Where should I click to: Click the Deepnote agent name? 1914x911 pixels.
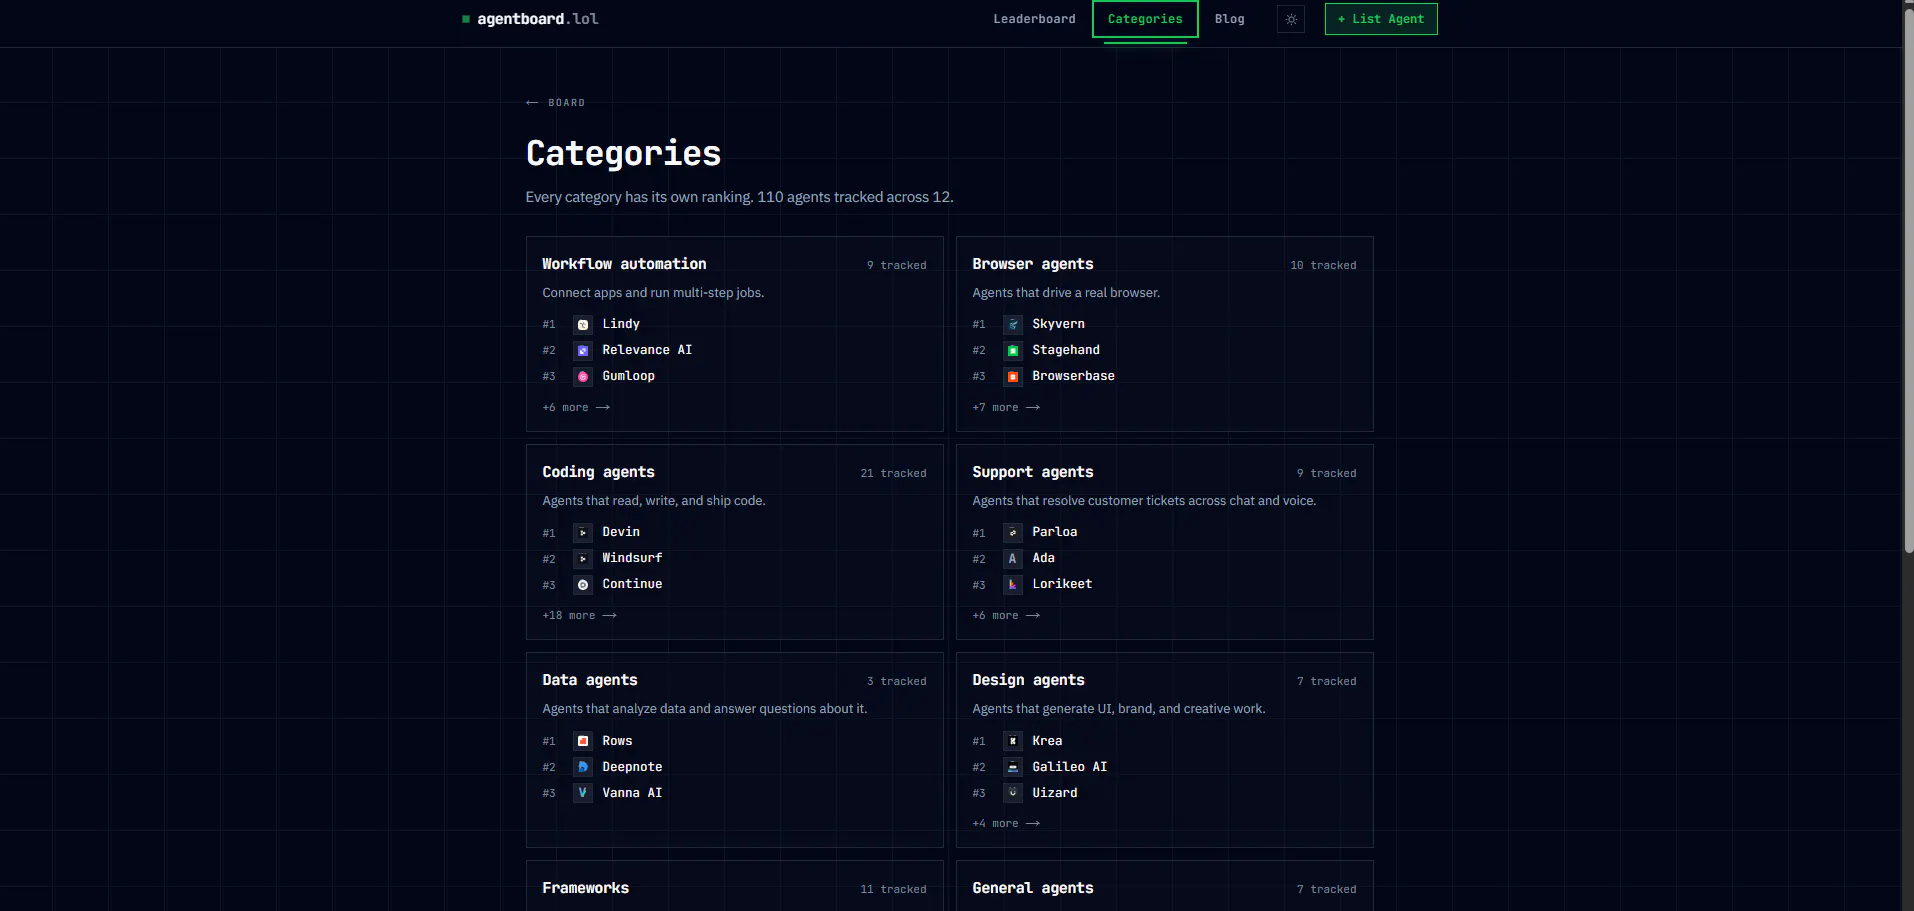[x=632, y=767]
